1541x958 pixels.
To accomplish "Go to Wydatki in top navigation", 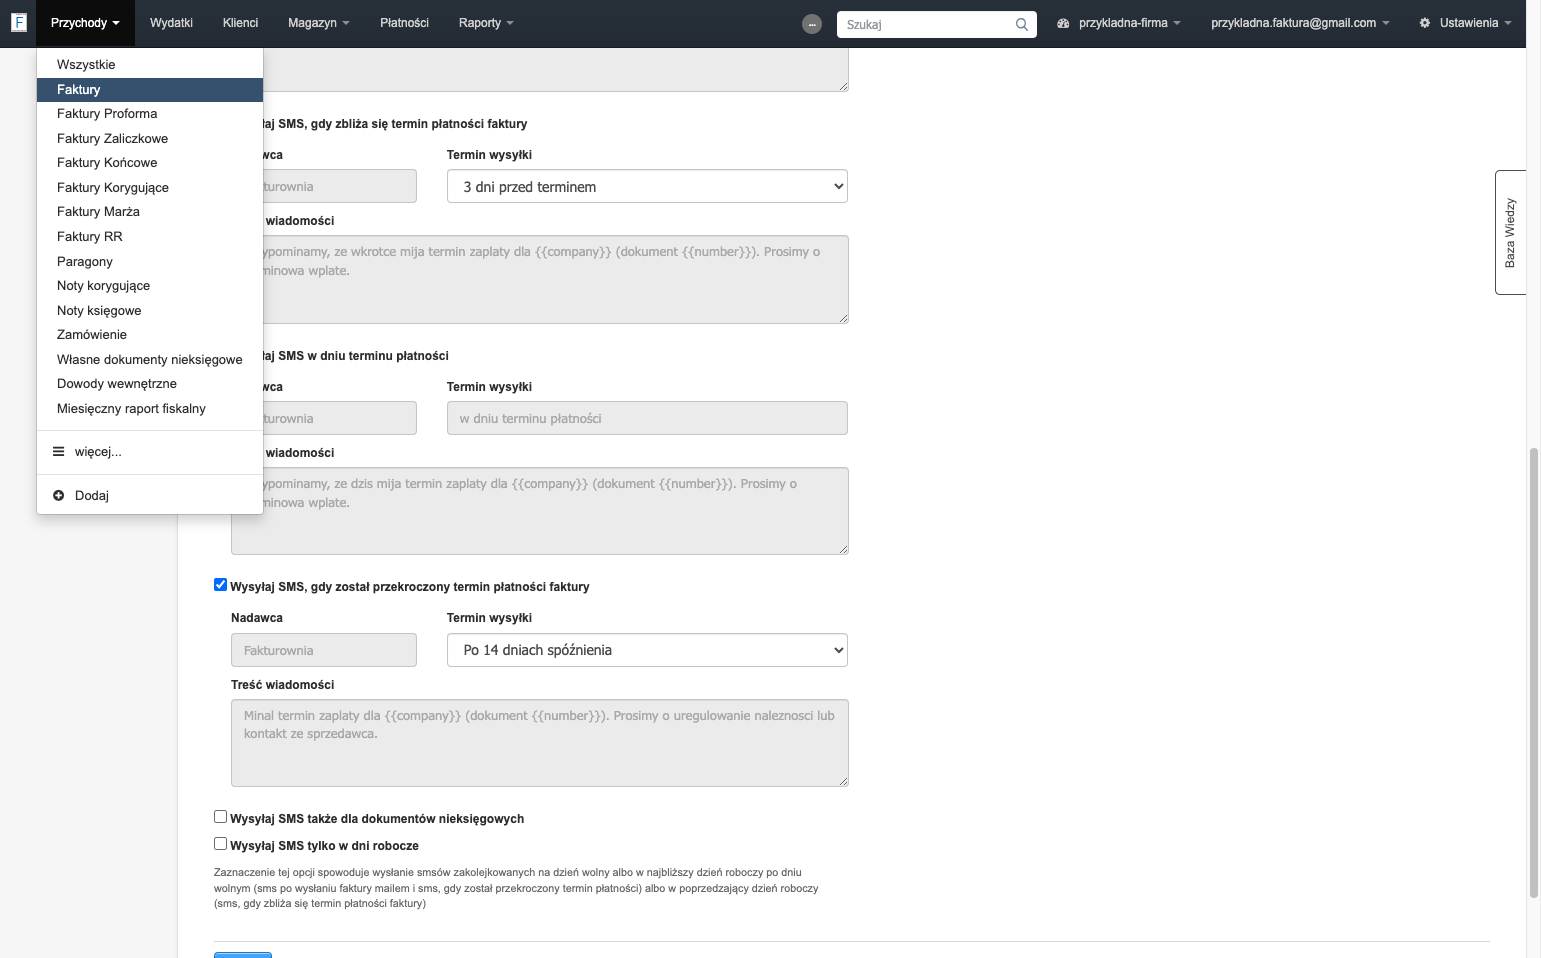I will point(171,23).
